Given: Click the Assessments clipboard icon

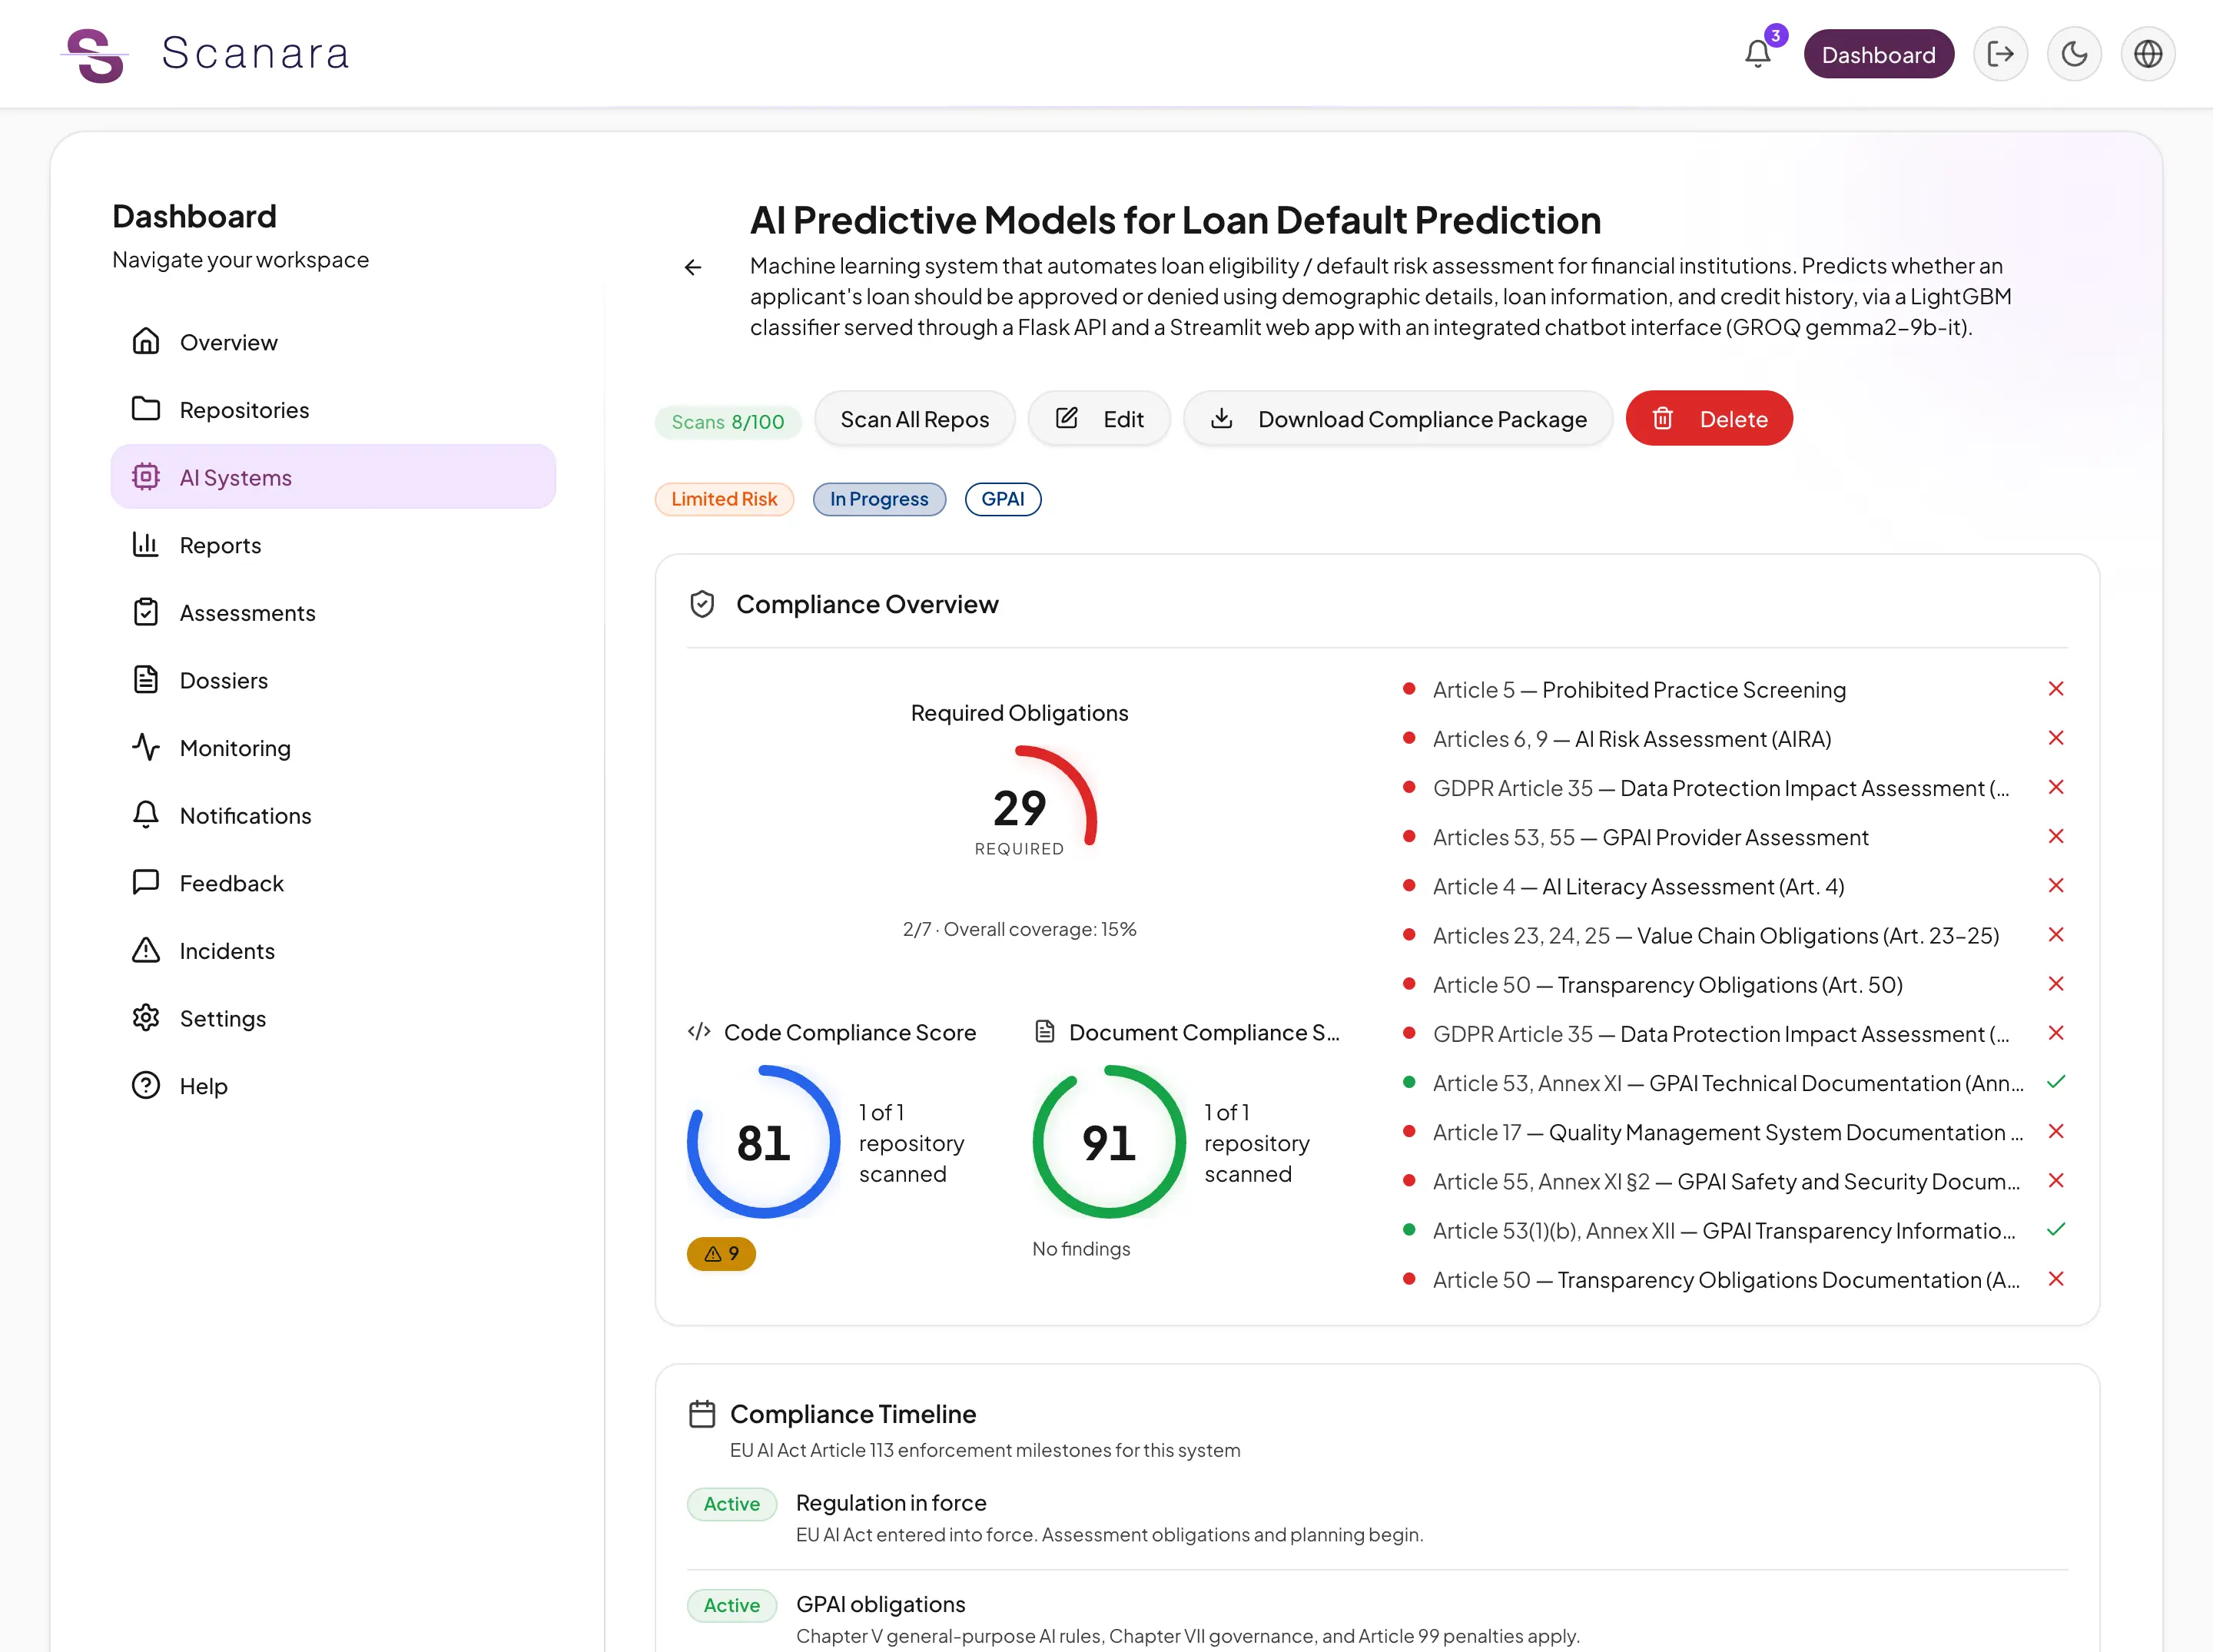Looking at the screenshot, I should tap(146, 612).
